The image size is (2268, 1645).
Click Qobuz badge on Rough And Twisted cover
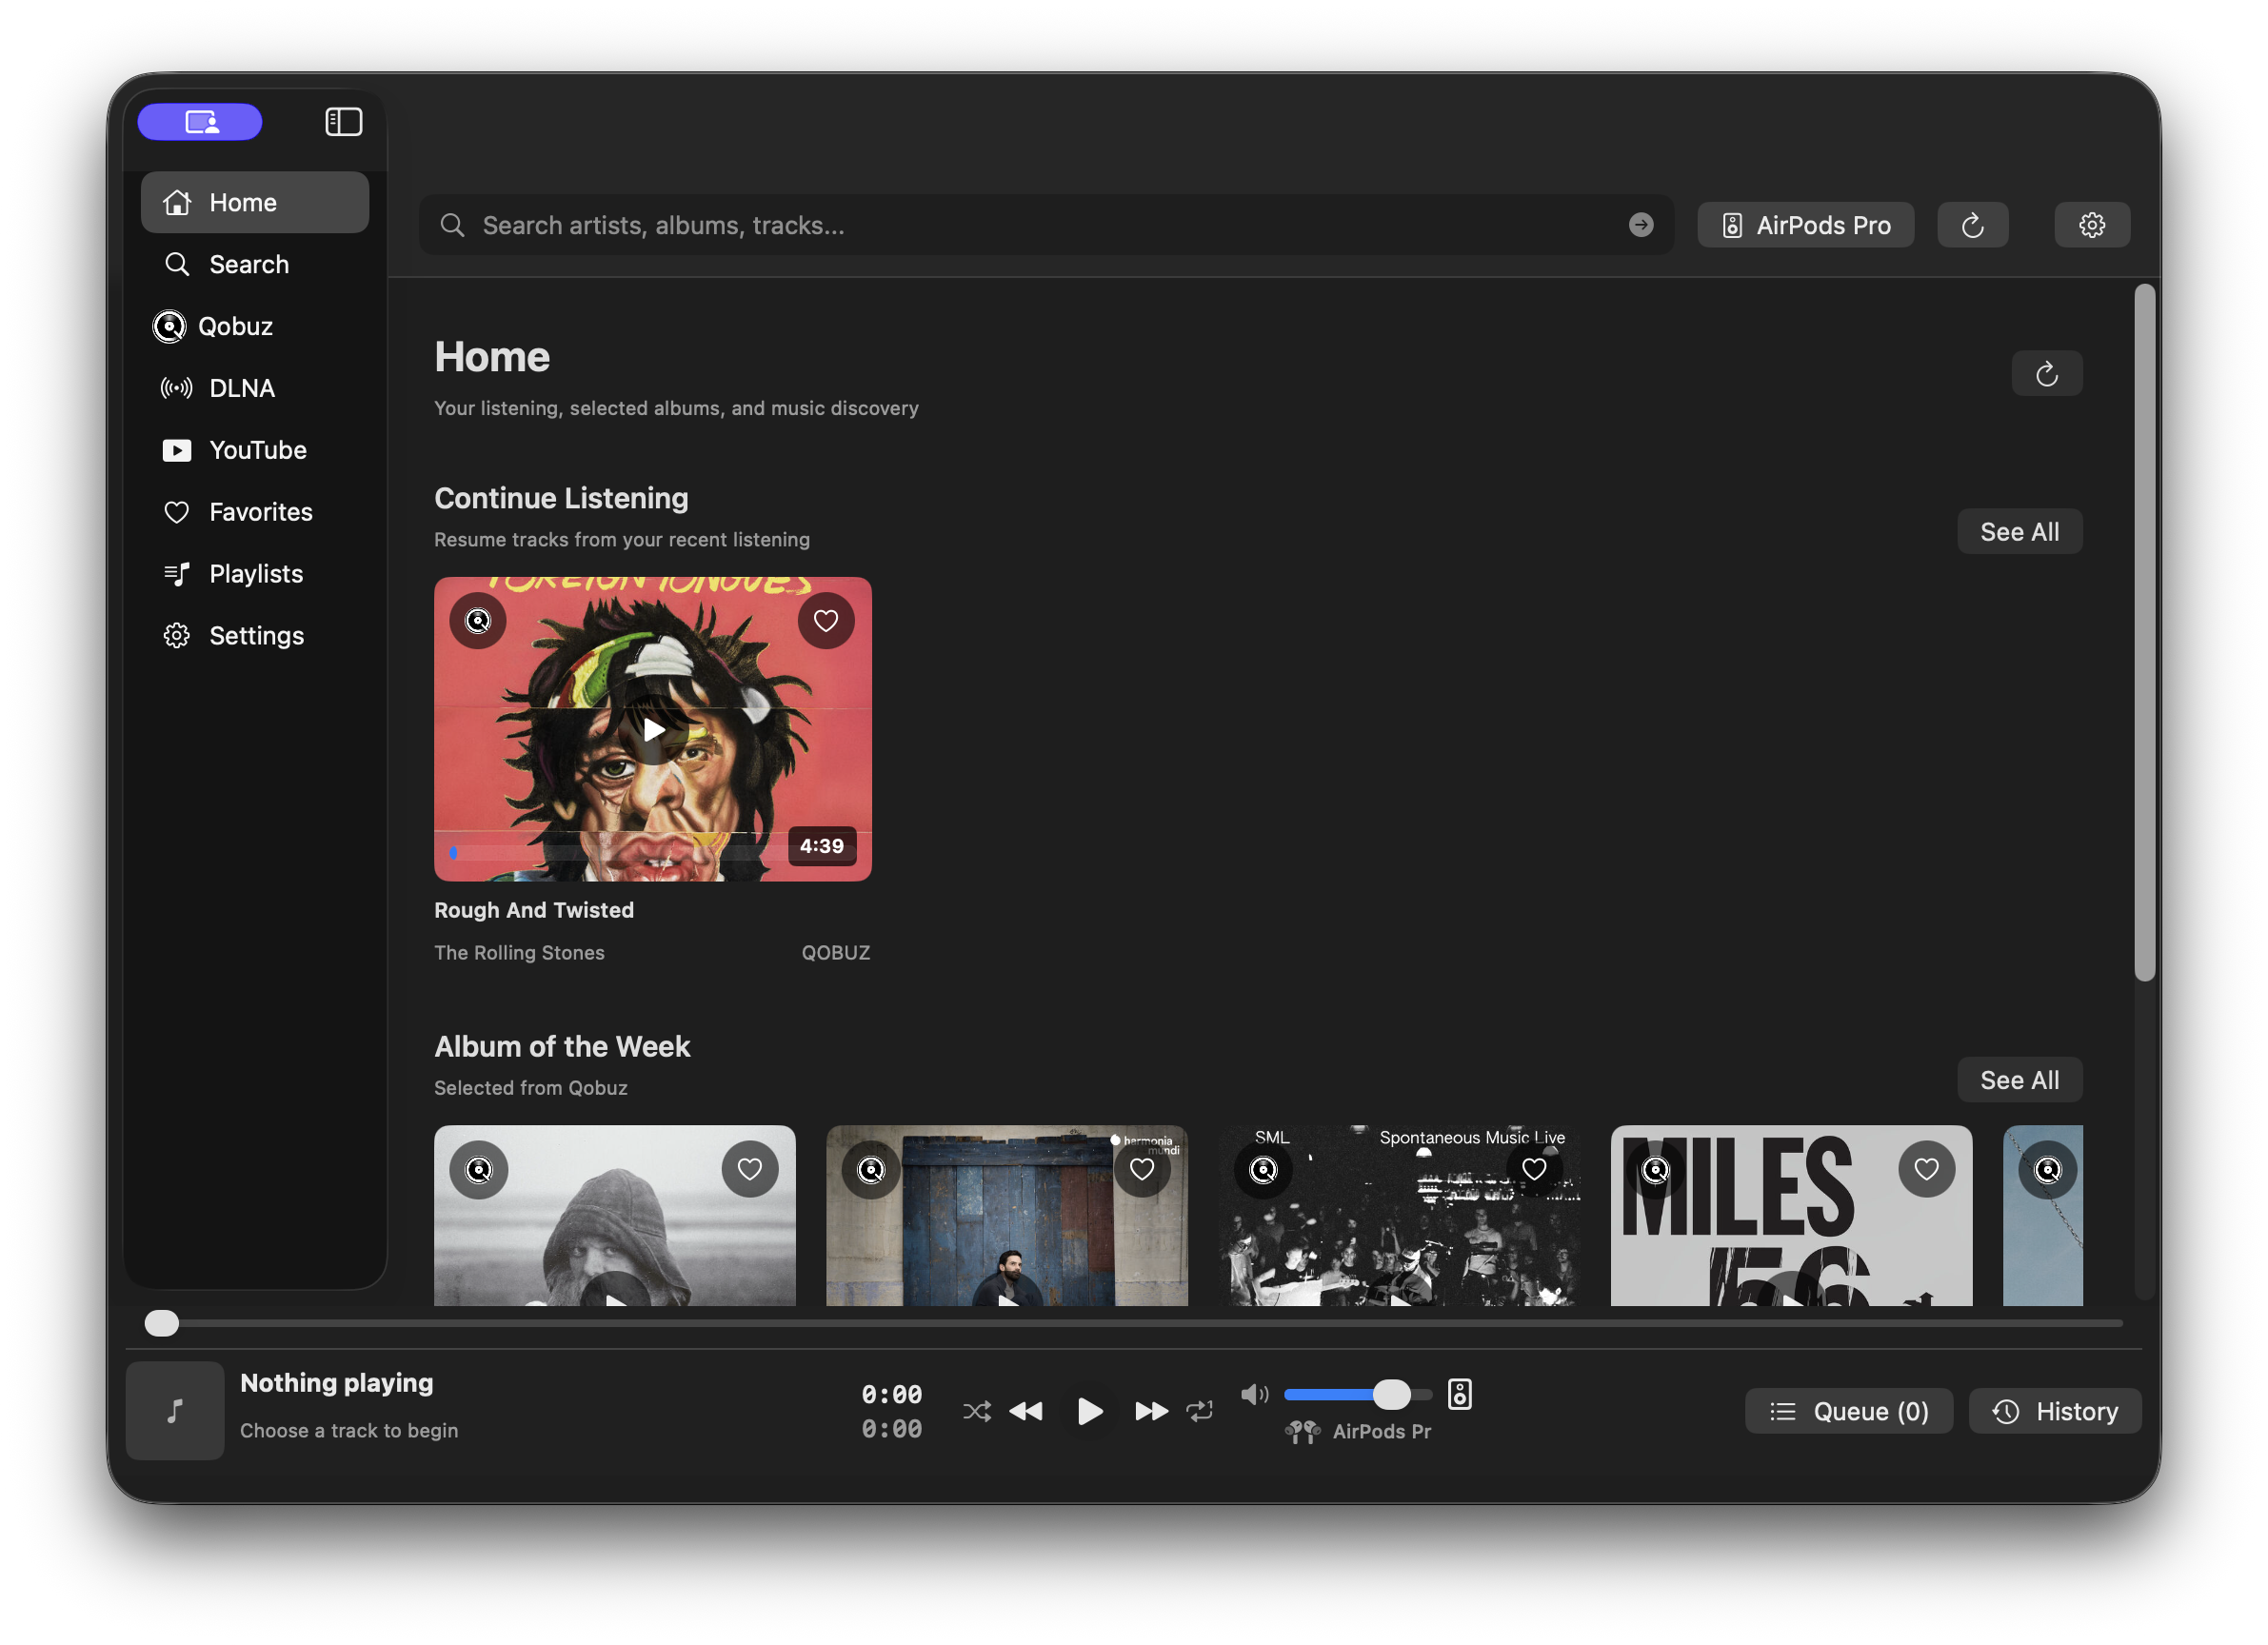(x=478, y=621)
